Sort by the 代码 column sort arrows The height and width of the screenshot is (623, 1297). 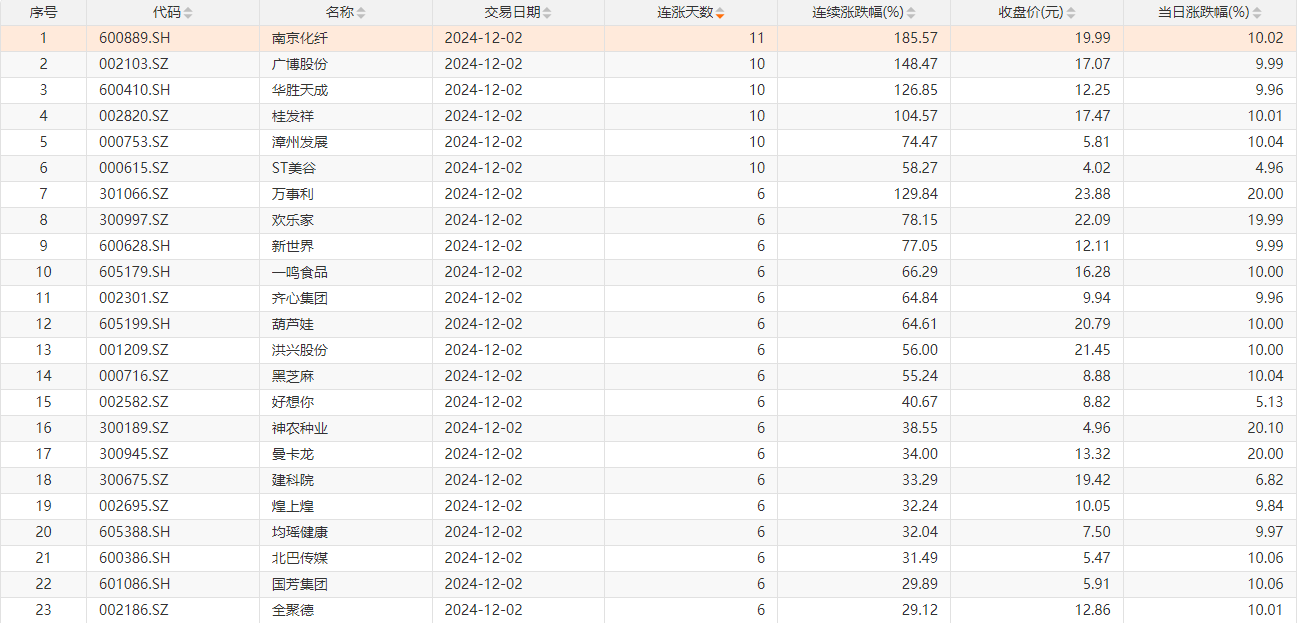(189, 13)
